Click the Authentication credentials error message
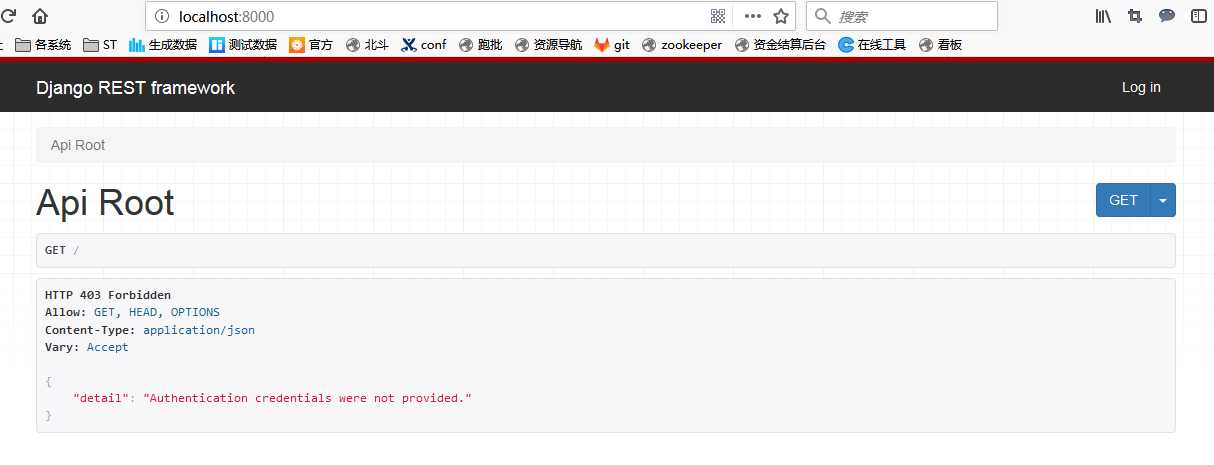This screenshot has width=1214, height=465. [307, 398]
